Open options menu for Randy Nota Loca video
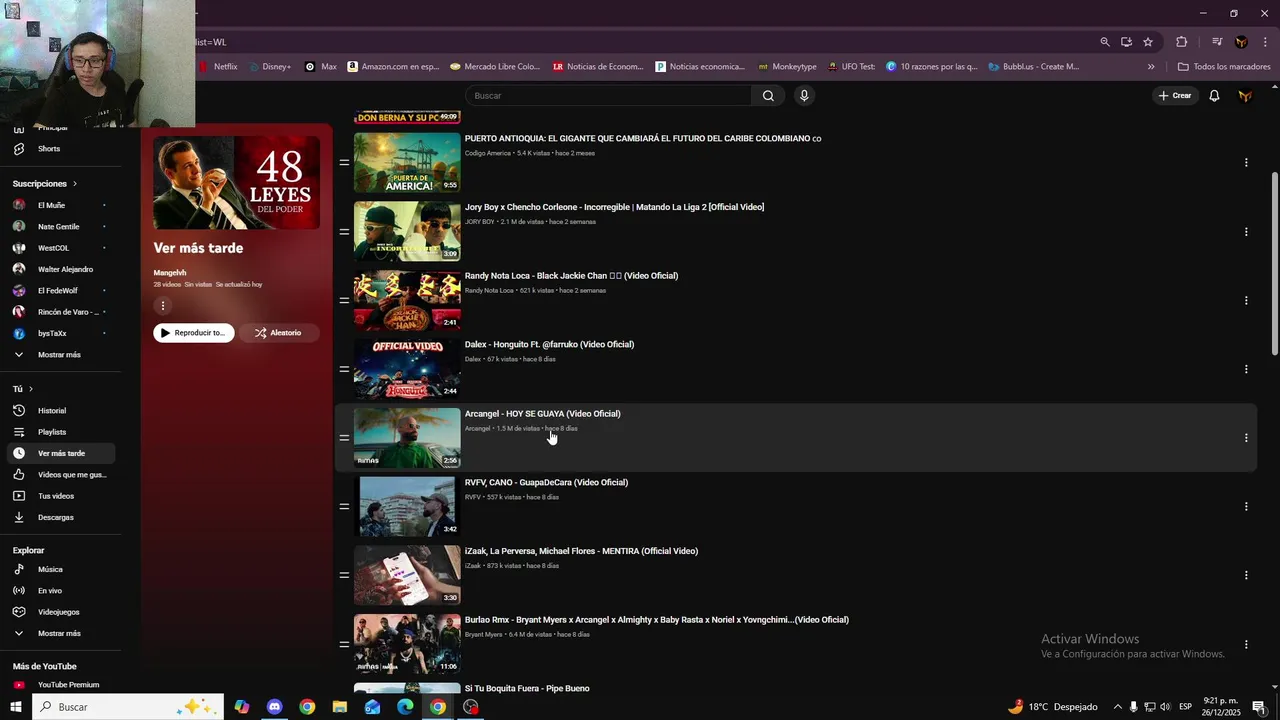The image size is (1280, 720). click(x=1246, y=300)
